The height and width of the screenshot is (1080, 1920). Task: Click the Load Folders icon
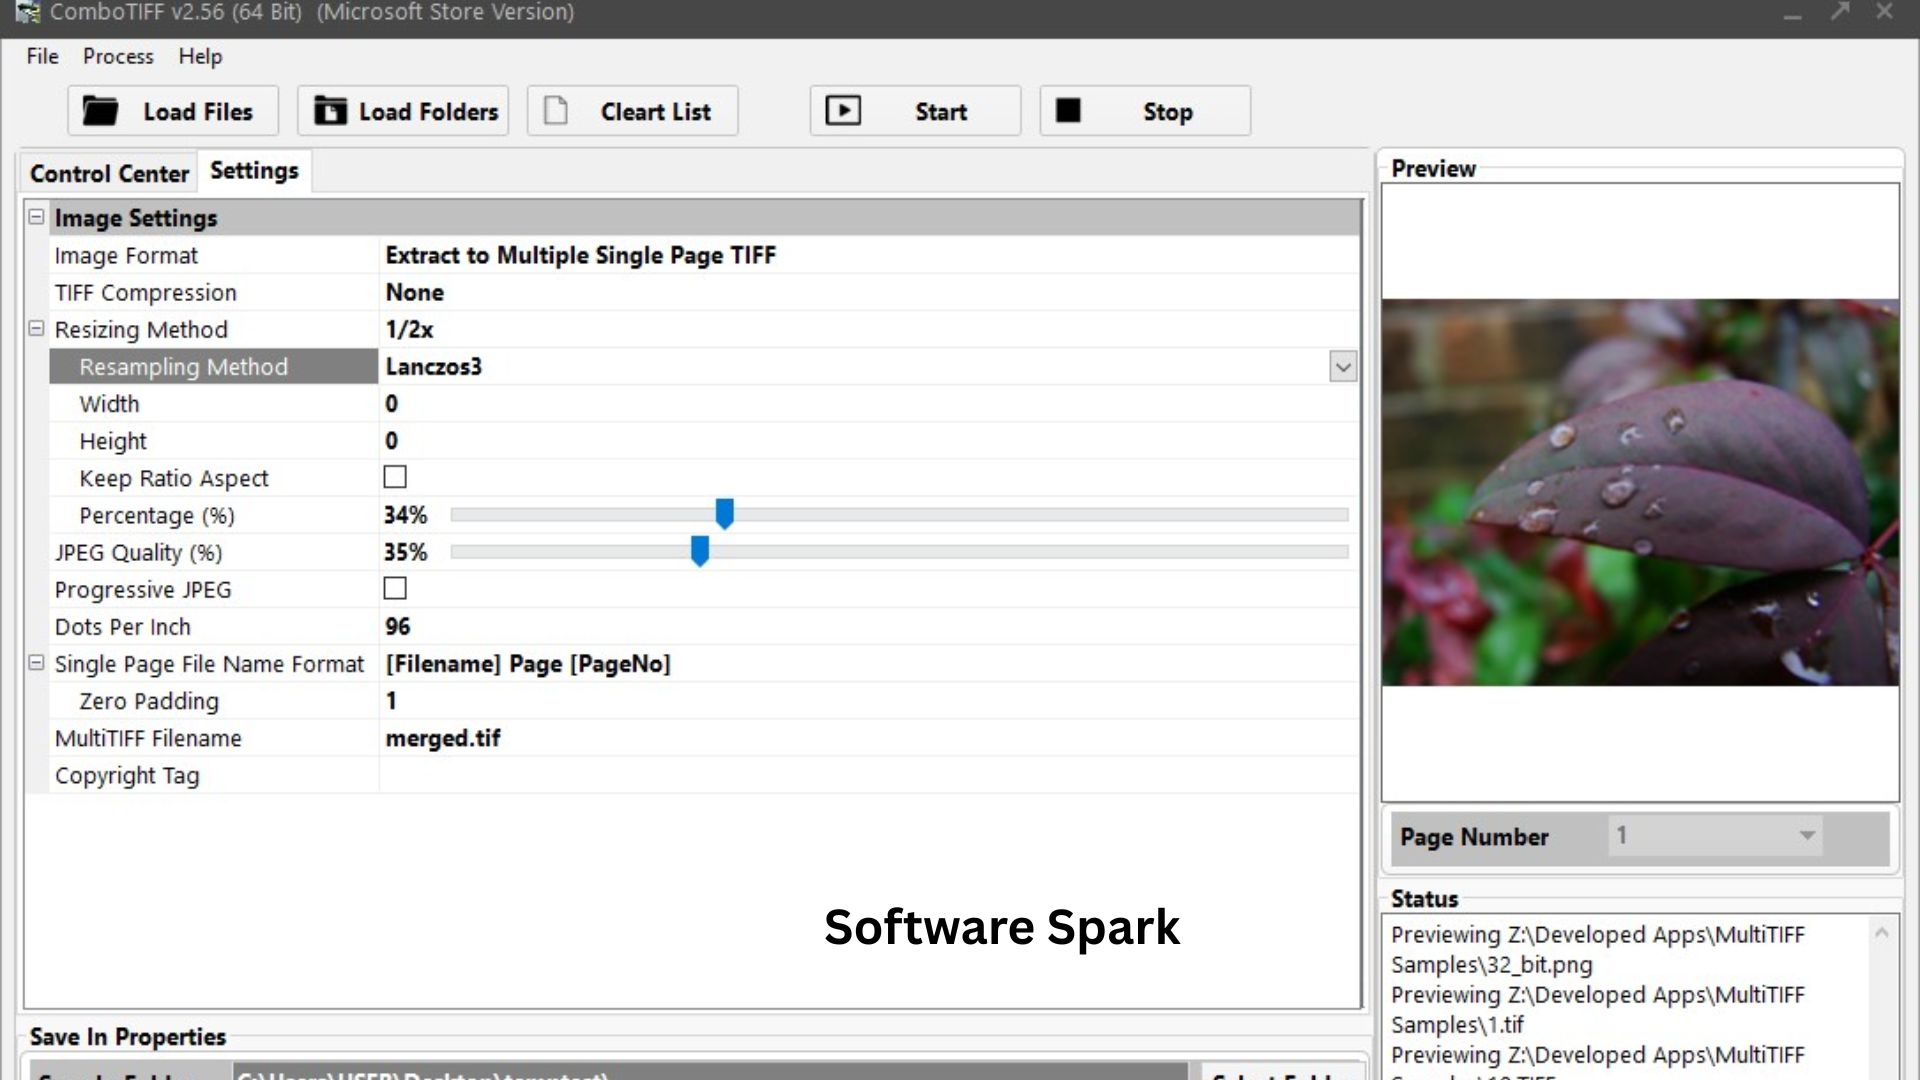coord(330,110)
